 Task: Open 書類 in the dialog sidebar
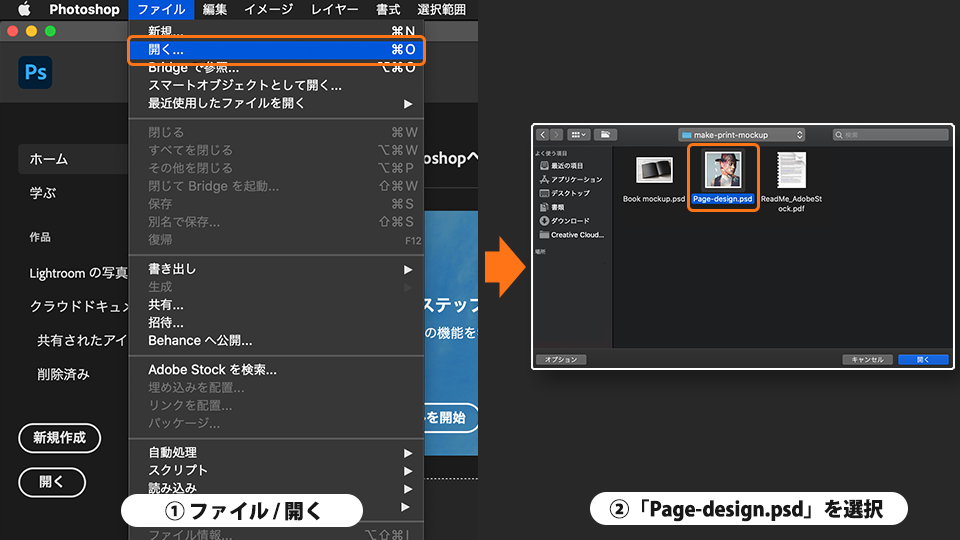click(x=552, y=208)
